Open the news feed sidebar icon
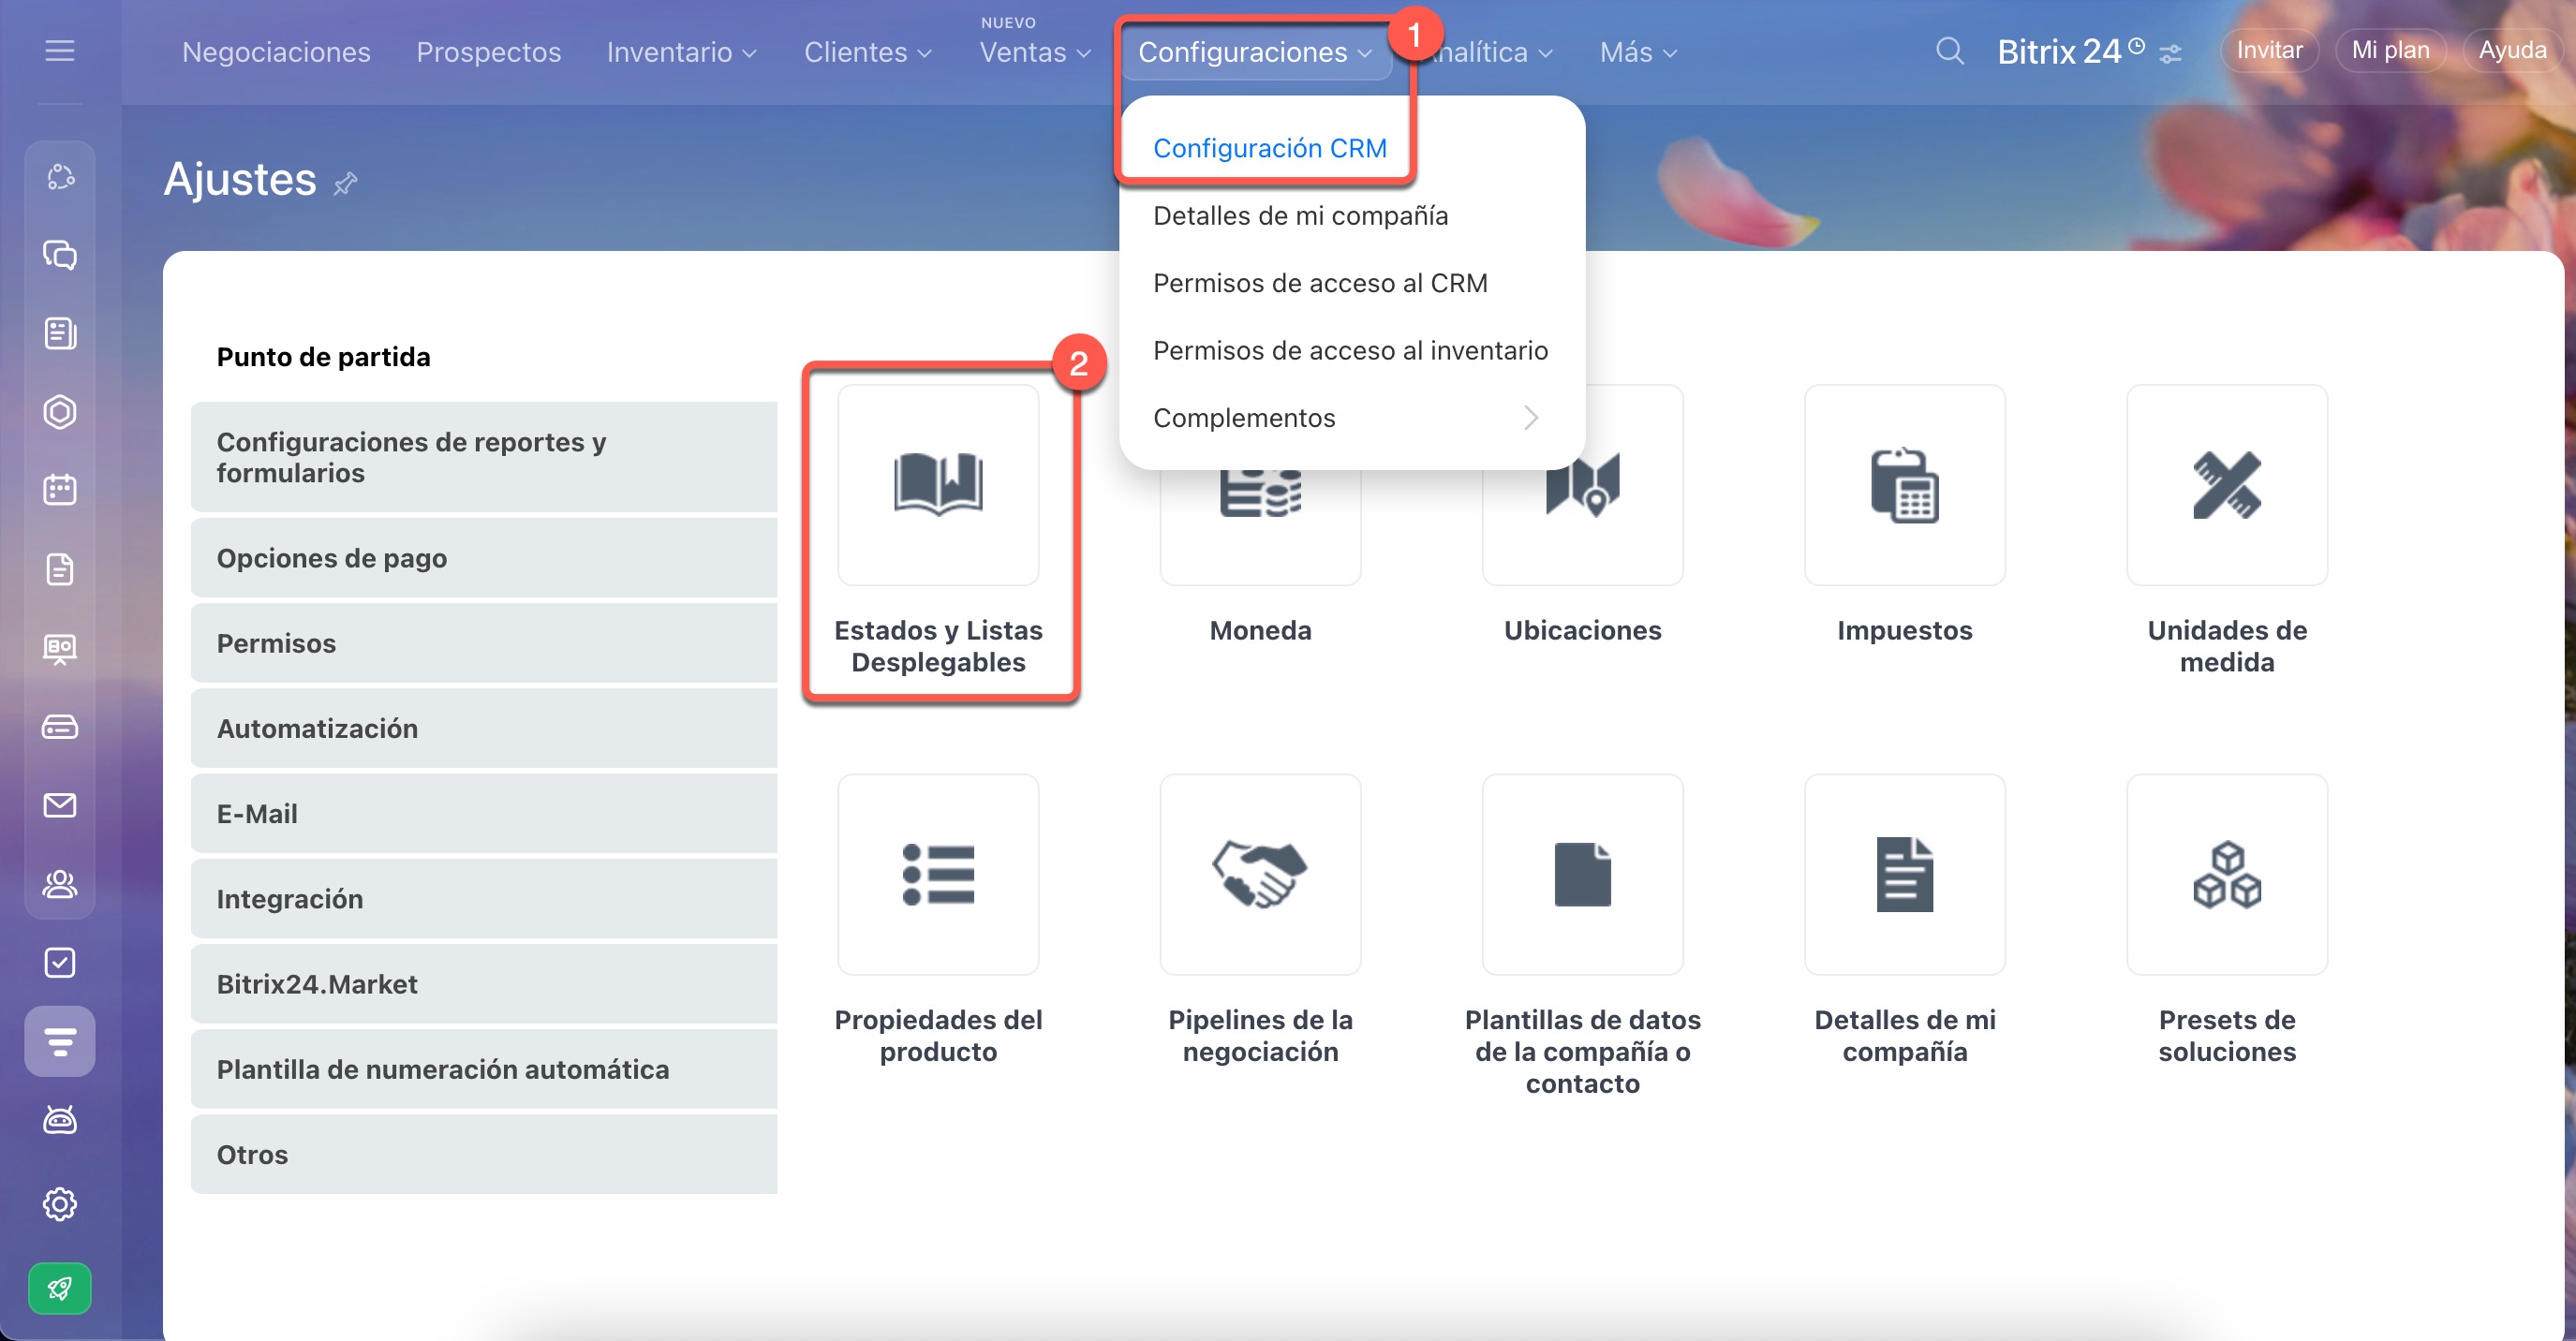 point(60,333)
